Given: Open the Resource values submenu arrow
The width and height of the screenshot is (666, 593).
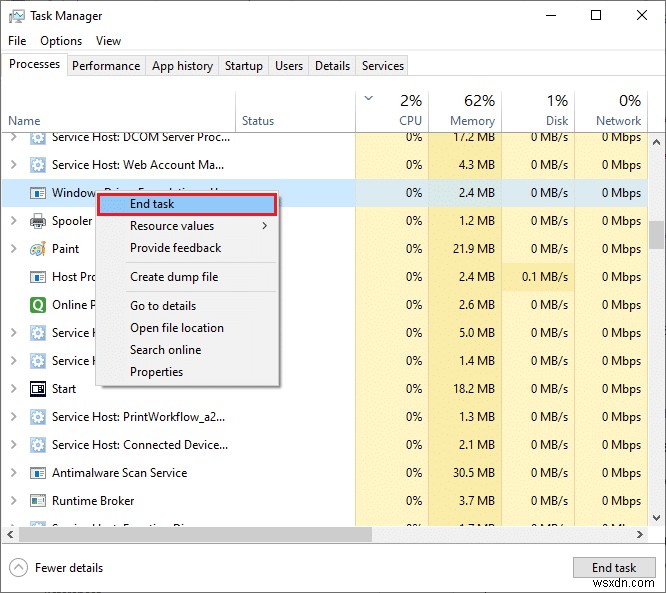Looking at the screenshot, I should (x=265, y=226).
